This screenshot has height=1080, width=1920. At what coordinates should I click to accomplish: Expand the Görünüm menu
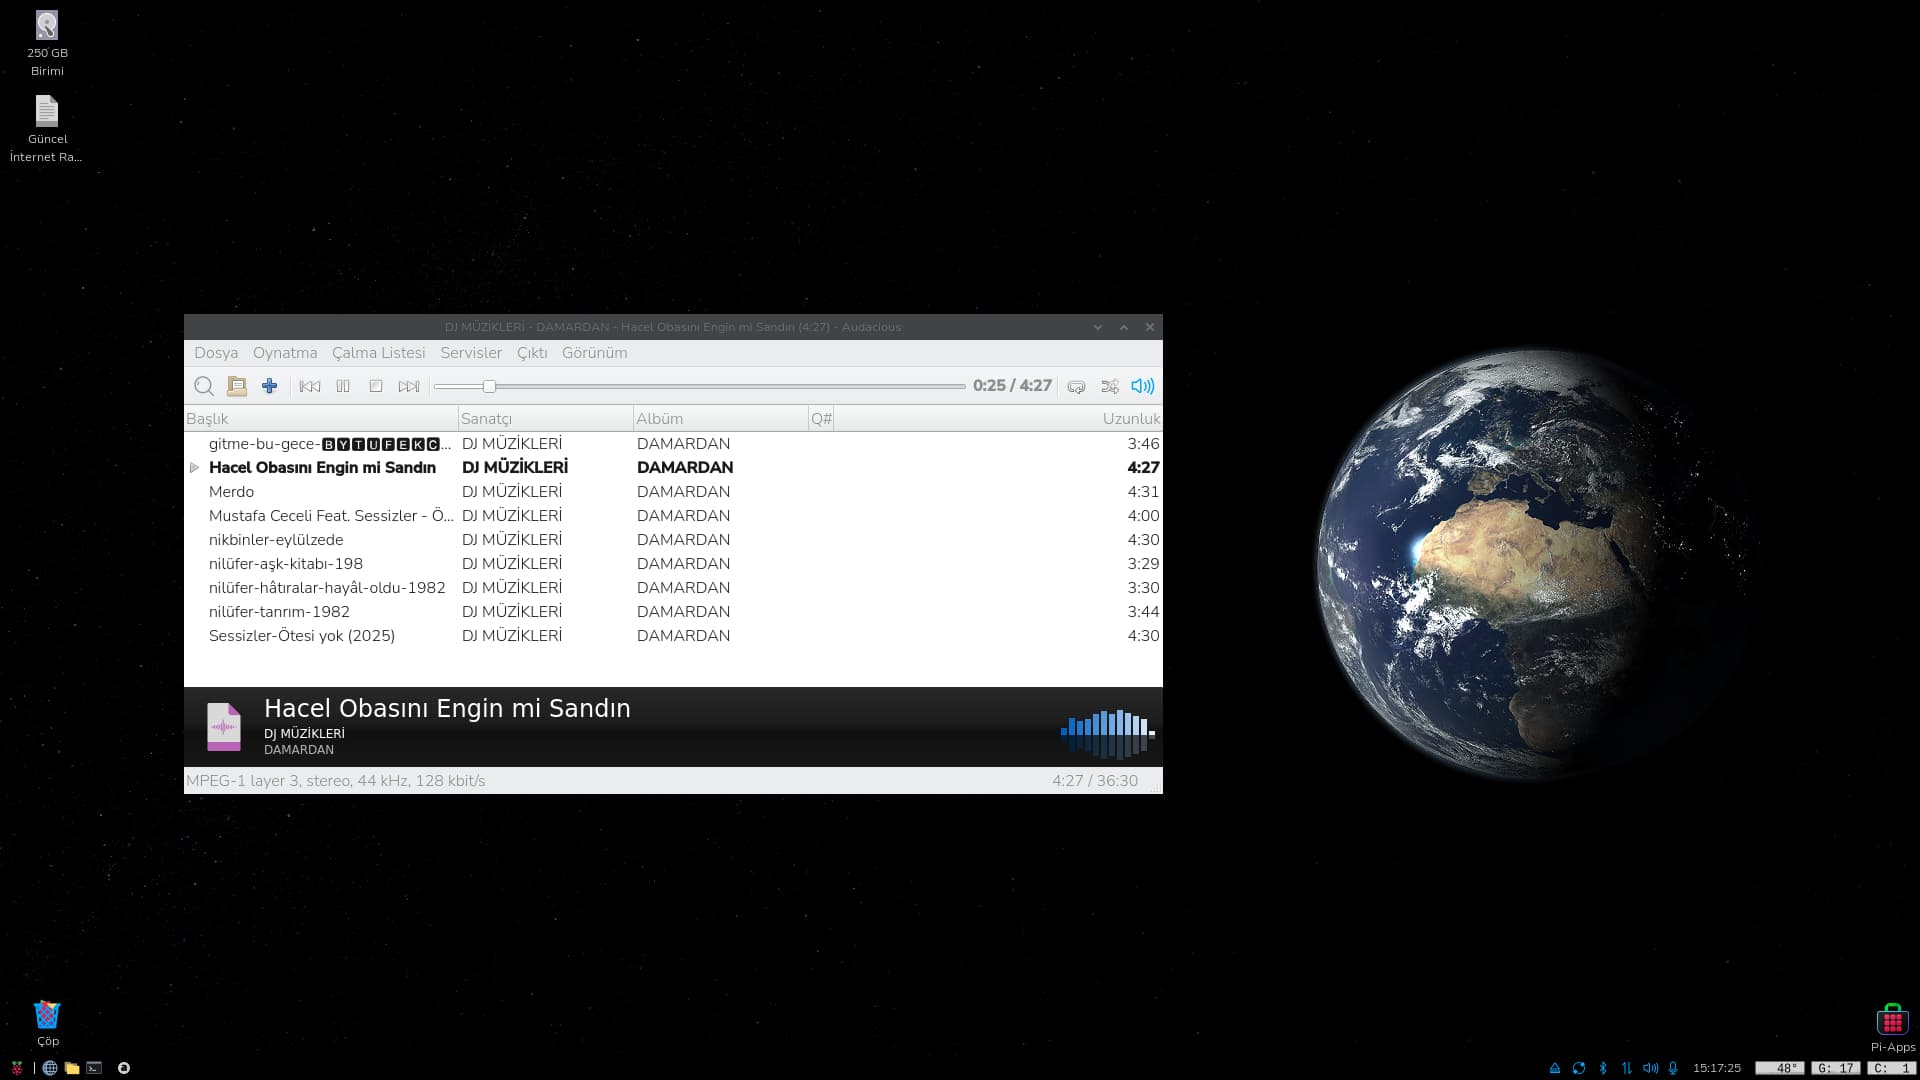[594, 353]
